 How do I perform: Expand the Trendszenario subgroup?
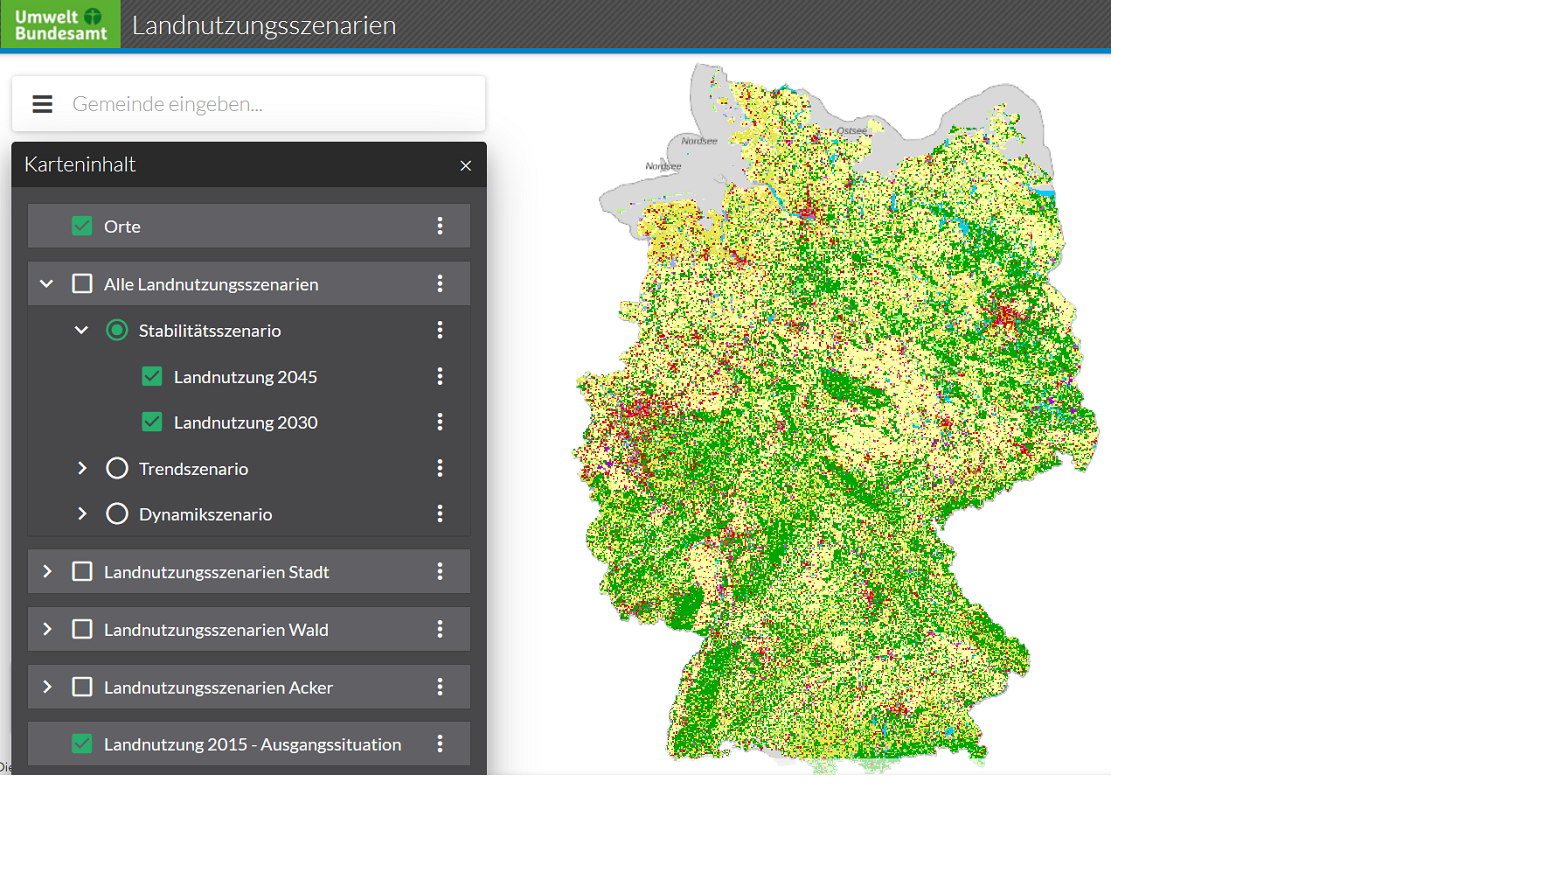pyautogui.click(x=82, y=468)
